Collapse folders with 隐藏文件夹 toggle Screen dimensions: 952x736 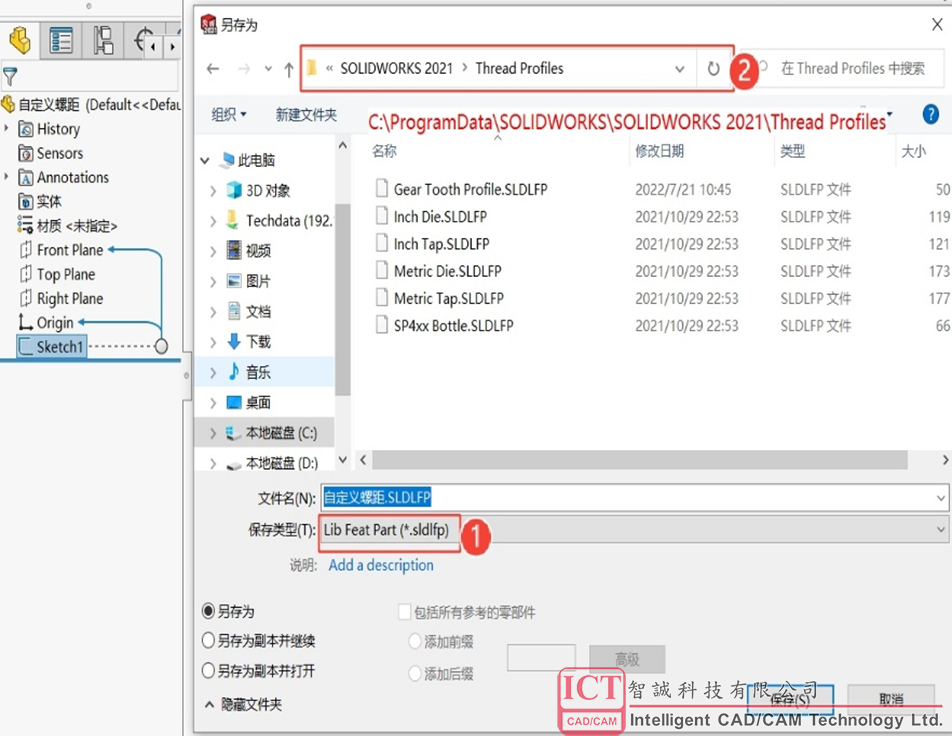click(x=243, y=704)
